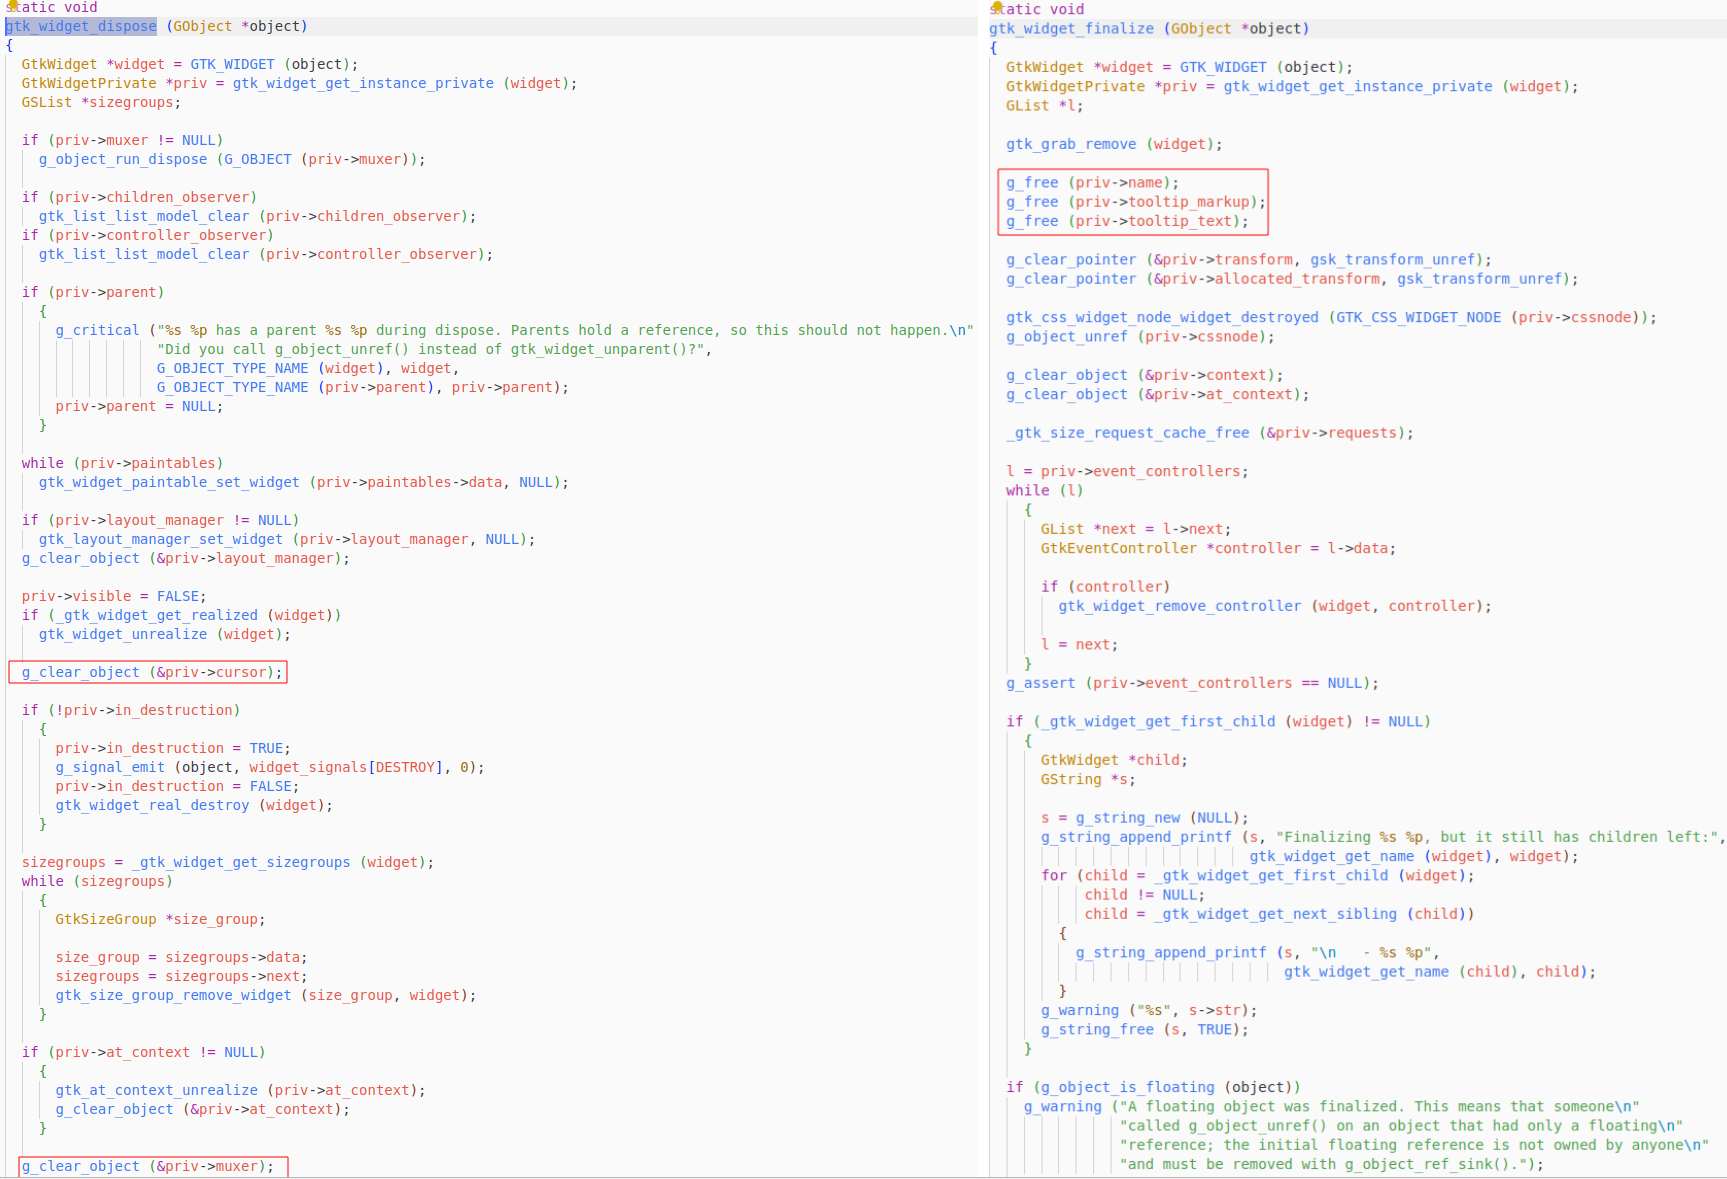Click the g_clear_pointer (&priv->transform) line

1249,259
